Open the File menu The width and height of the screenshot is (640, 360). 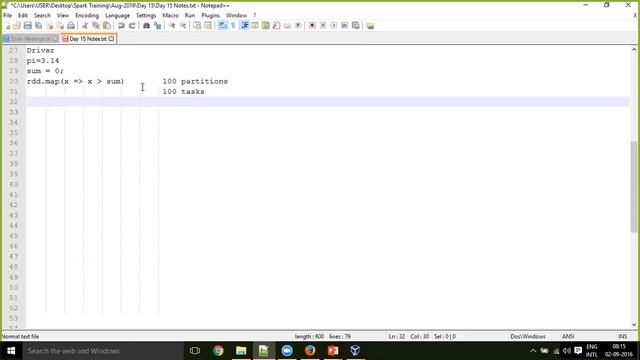pos(7,16)
